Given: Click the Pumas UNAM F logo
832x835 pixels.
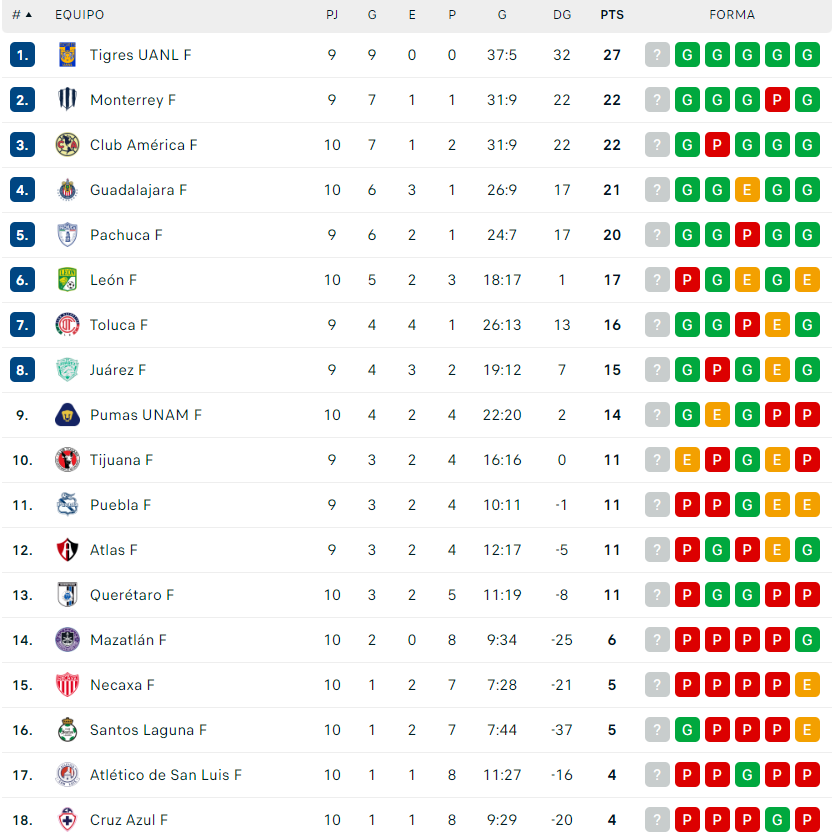Looking at the screenshot, I should click(x=67, y=415).
